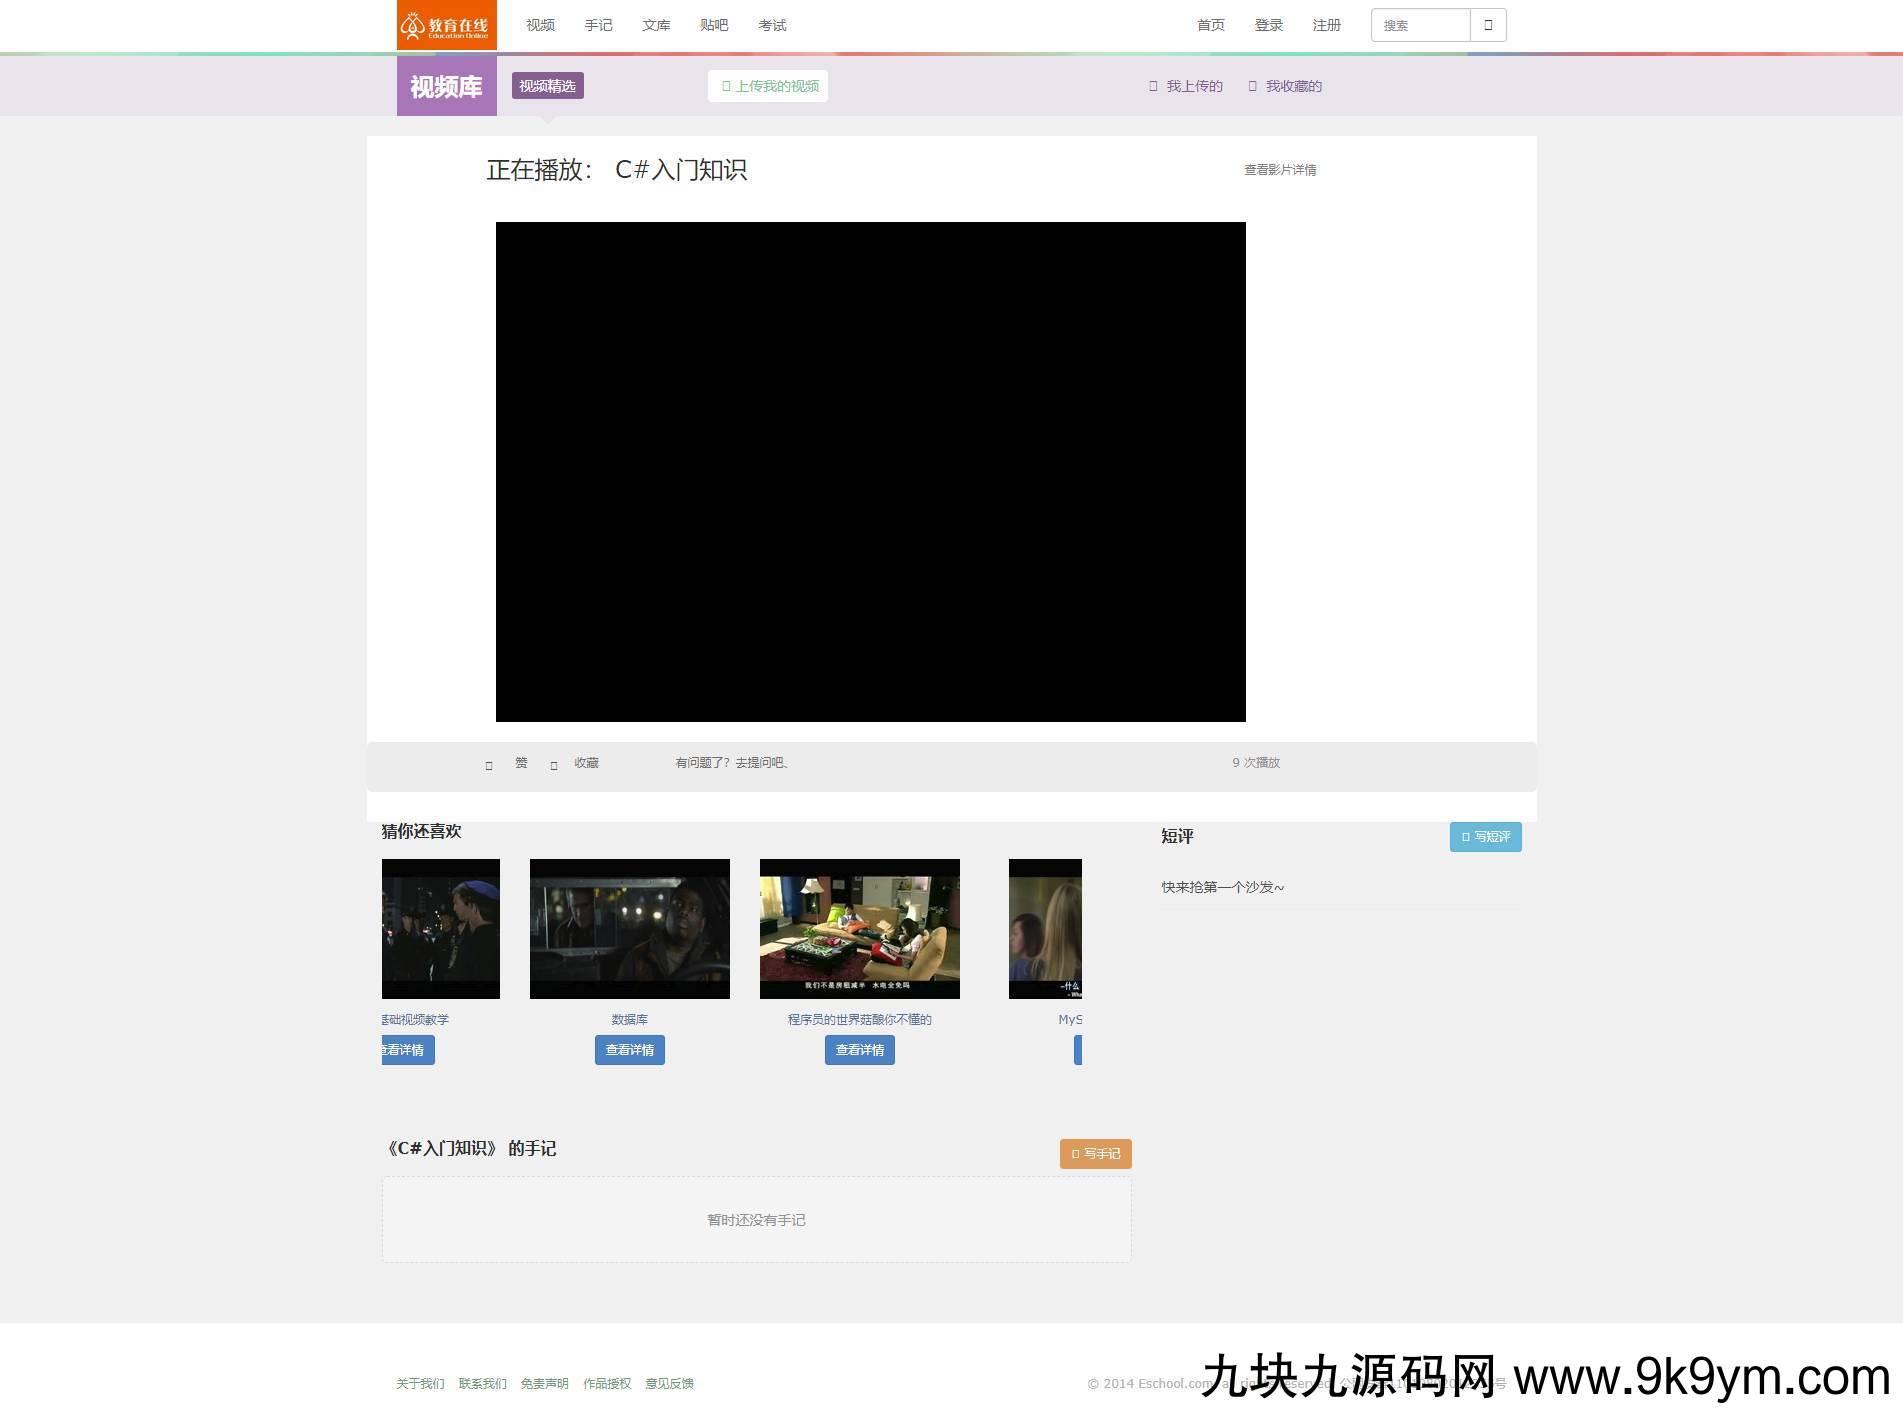Toggle playback on the video player

pos(870,471)
